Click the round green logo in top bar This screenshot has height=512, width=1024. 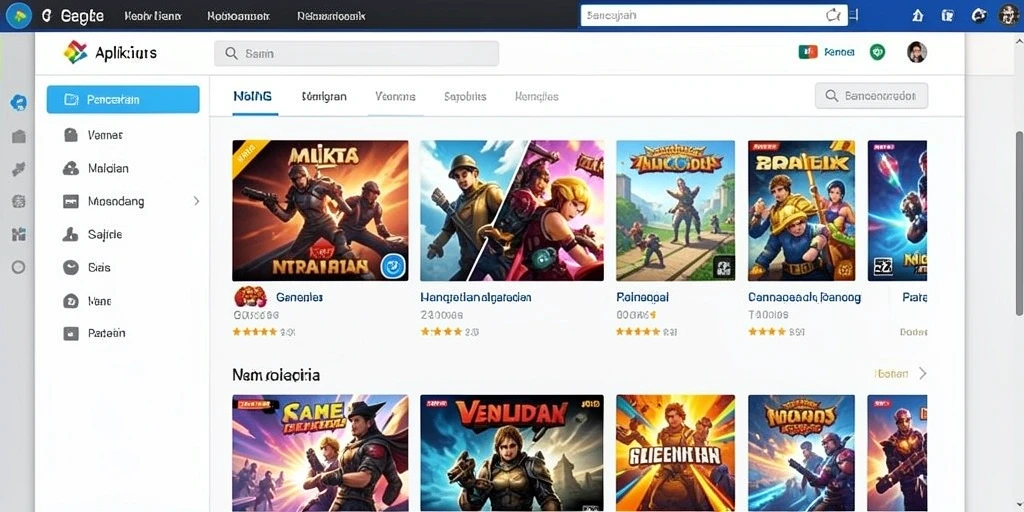coord(19,15)
